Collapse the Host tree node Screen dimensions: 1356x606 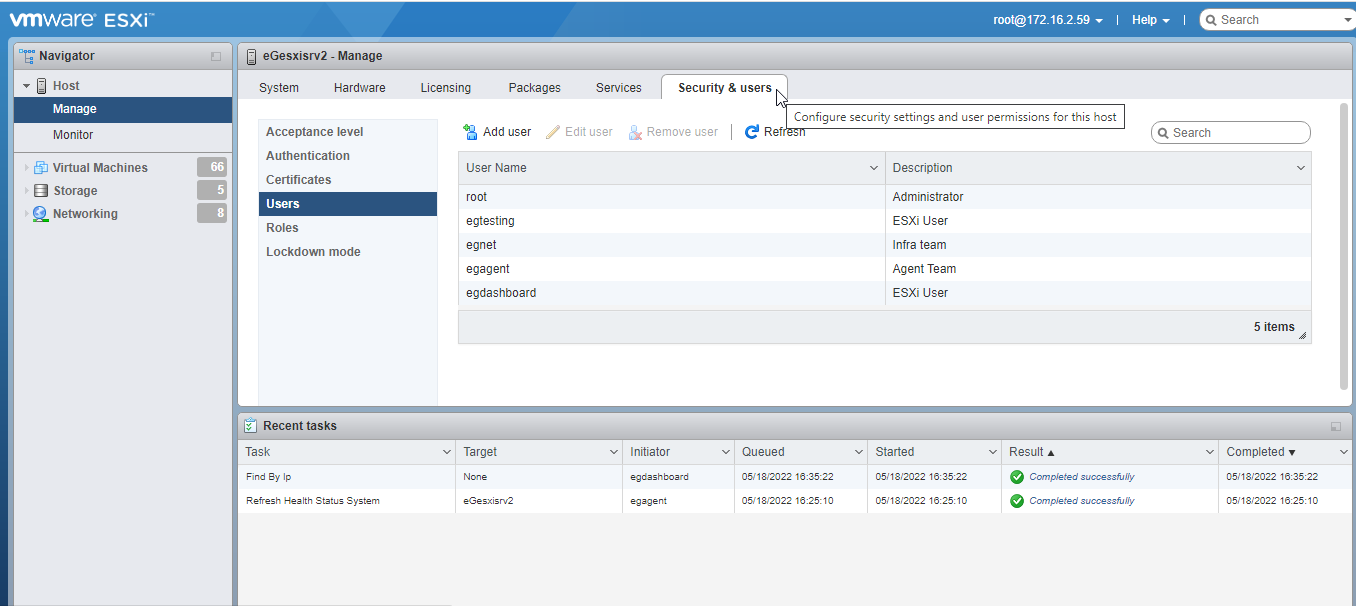[27, 86]
